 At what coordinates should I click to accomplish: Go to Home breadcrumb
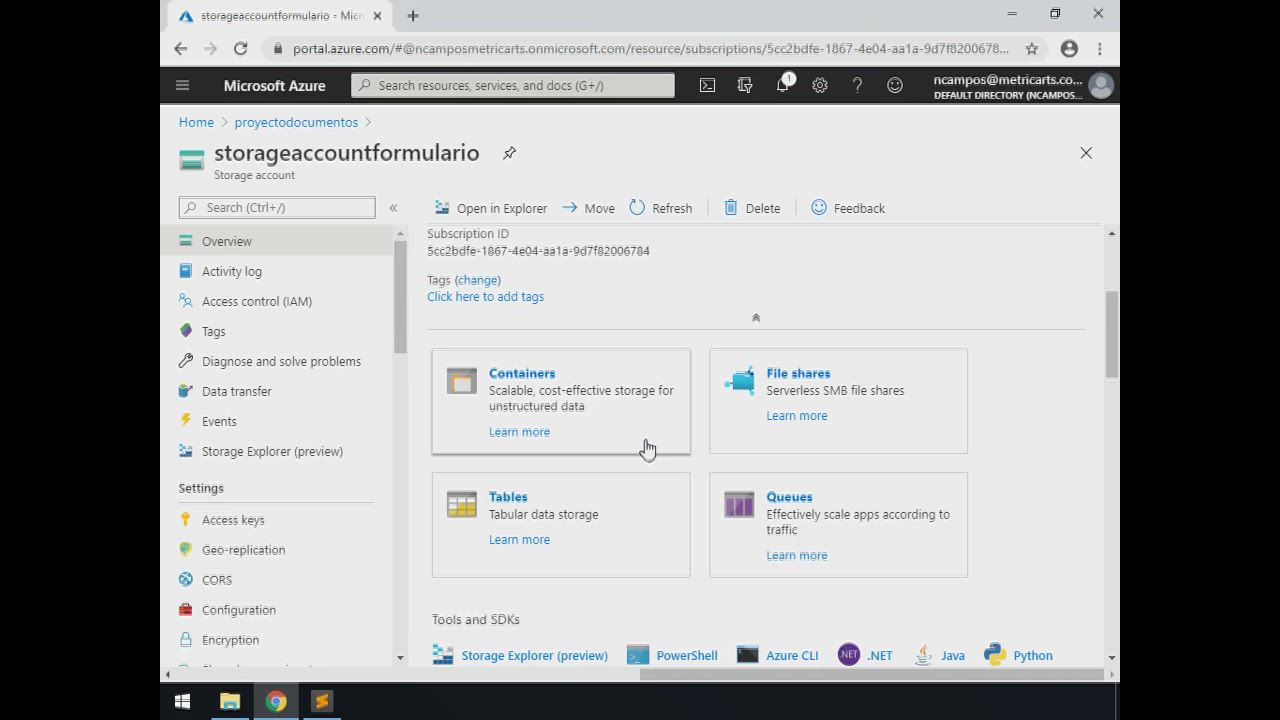click(x=196, y=122)
